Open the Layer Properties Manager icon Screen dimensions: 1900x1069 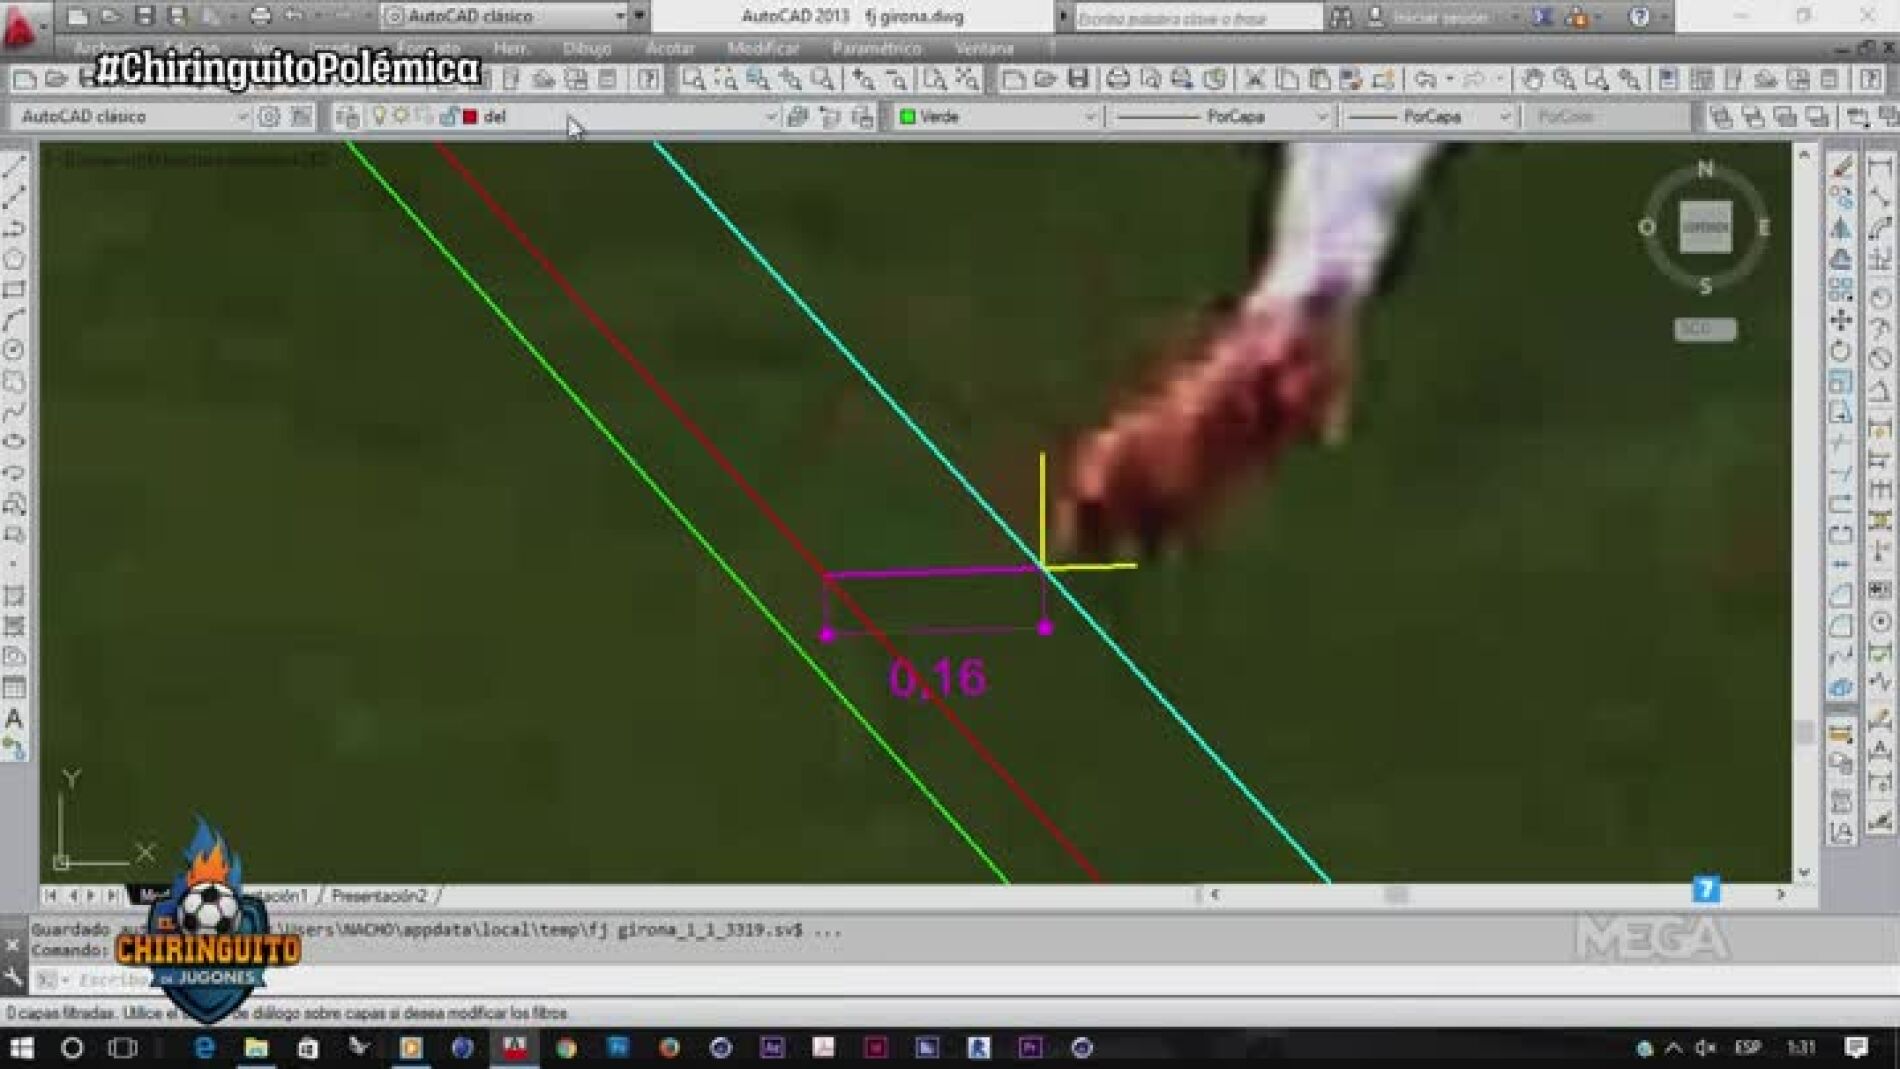click(x=347, y=117)
